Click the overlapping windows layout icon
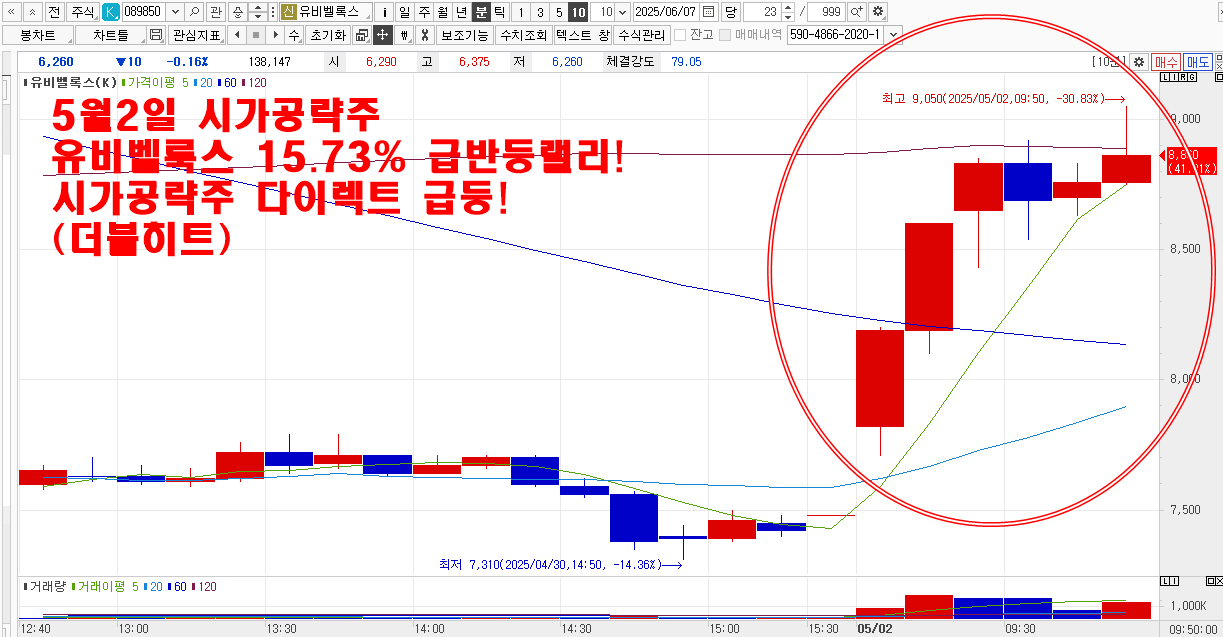The image size is (1223, 637). click(x=360, y=35)
